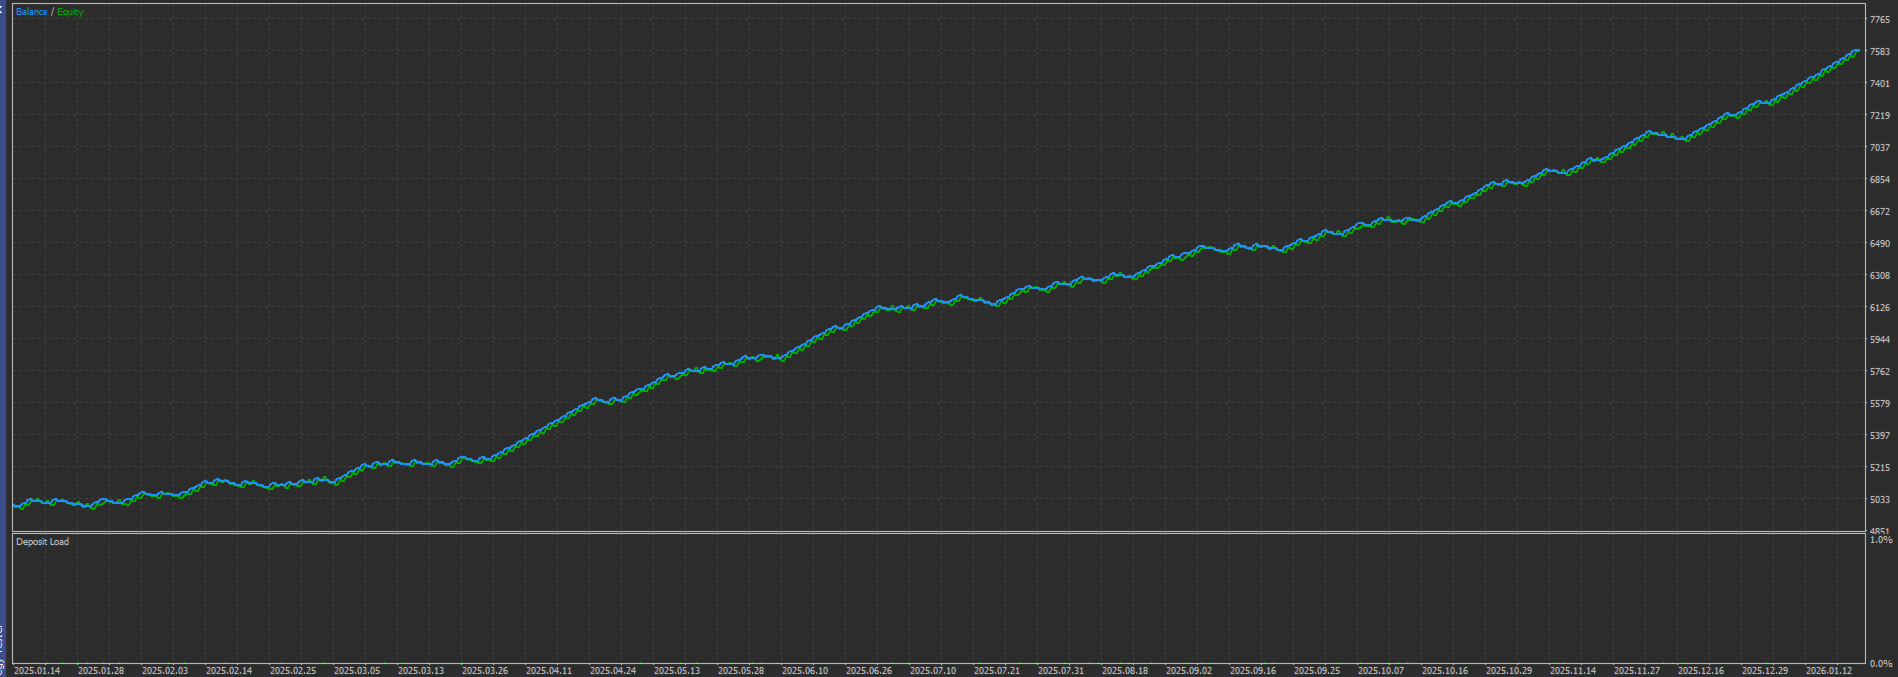Click the 2025.12.29 date label
Screen dimensions: 1898x677
(1765, 671)
